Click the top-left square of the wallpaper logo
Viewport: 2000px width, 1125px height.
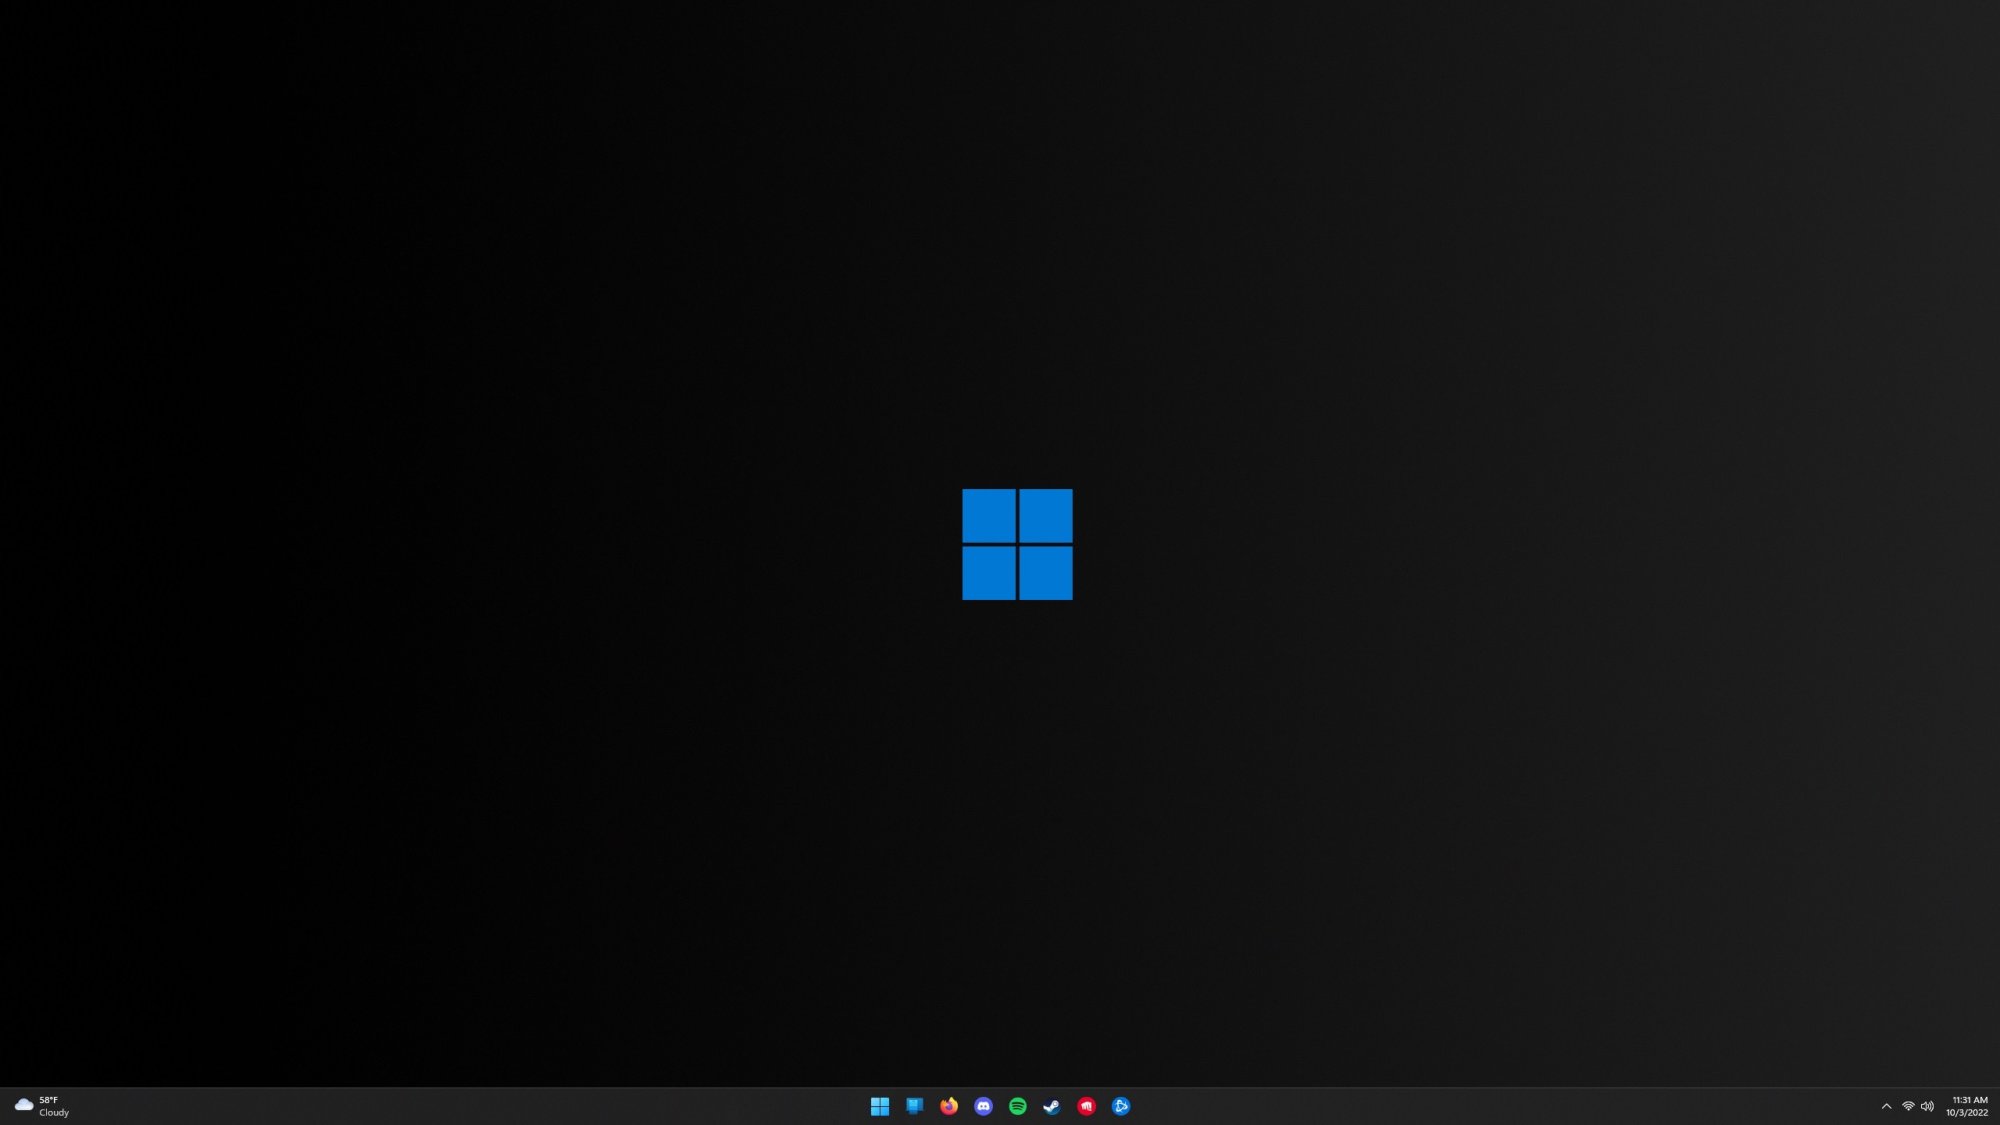(988, 515)
